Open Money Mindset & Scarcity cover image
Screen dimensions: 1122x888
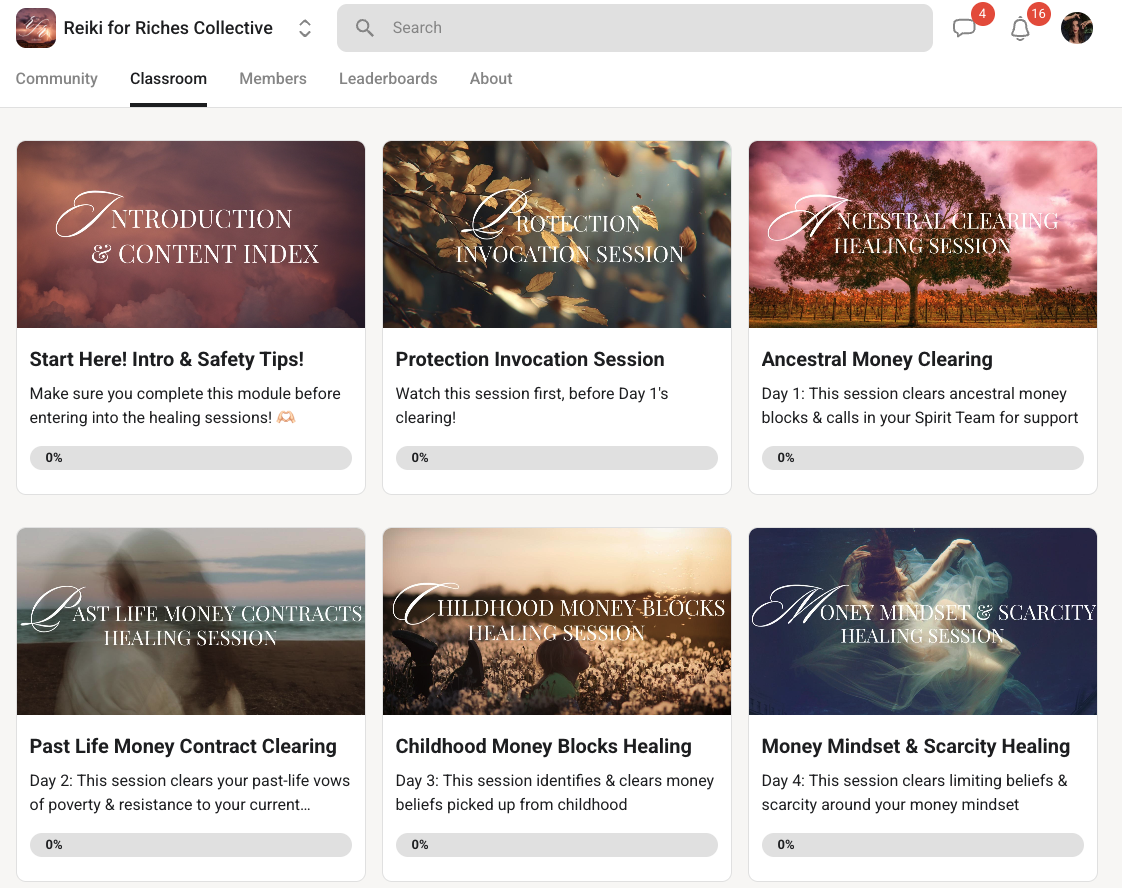coord(923,621)
